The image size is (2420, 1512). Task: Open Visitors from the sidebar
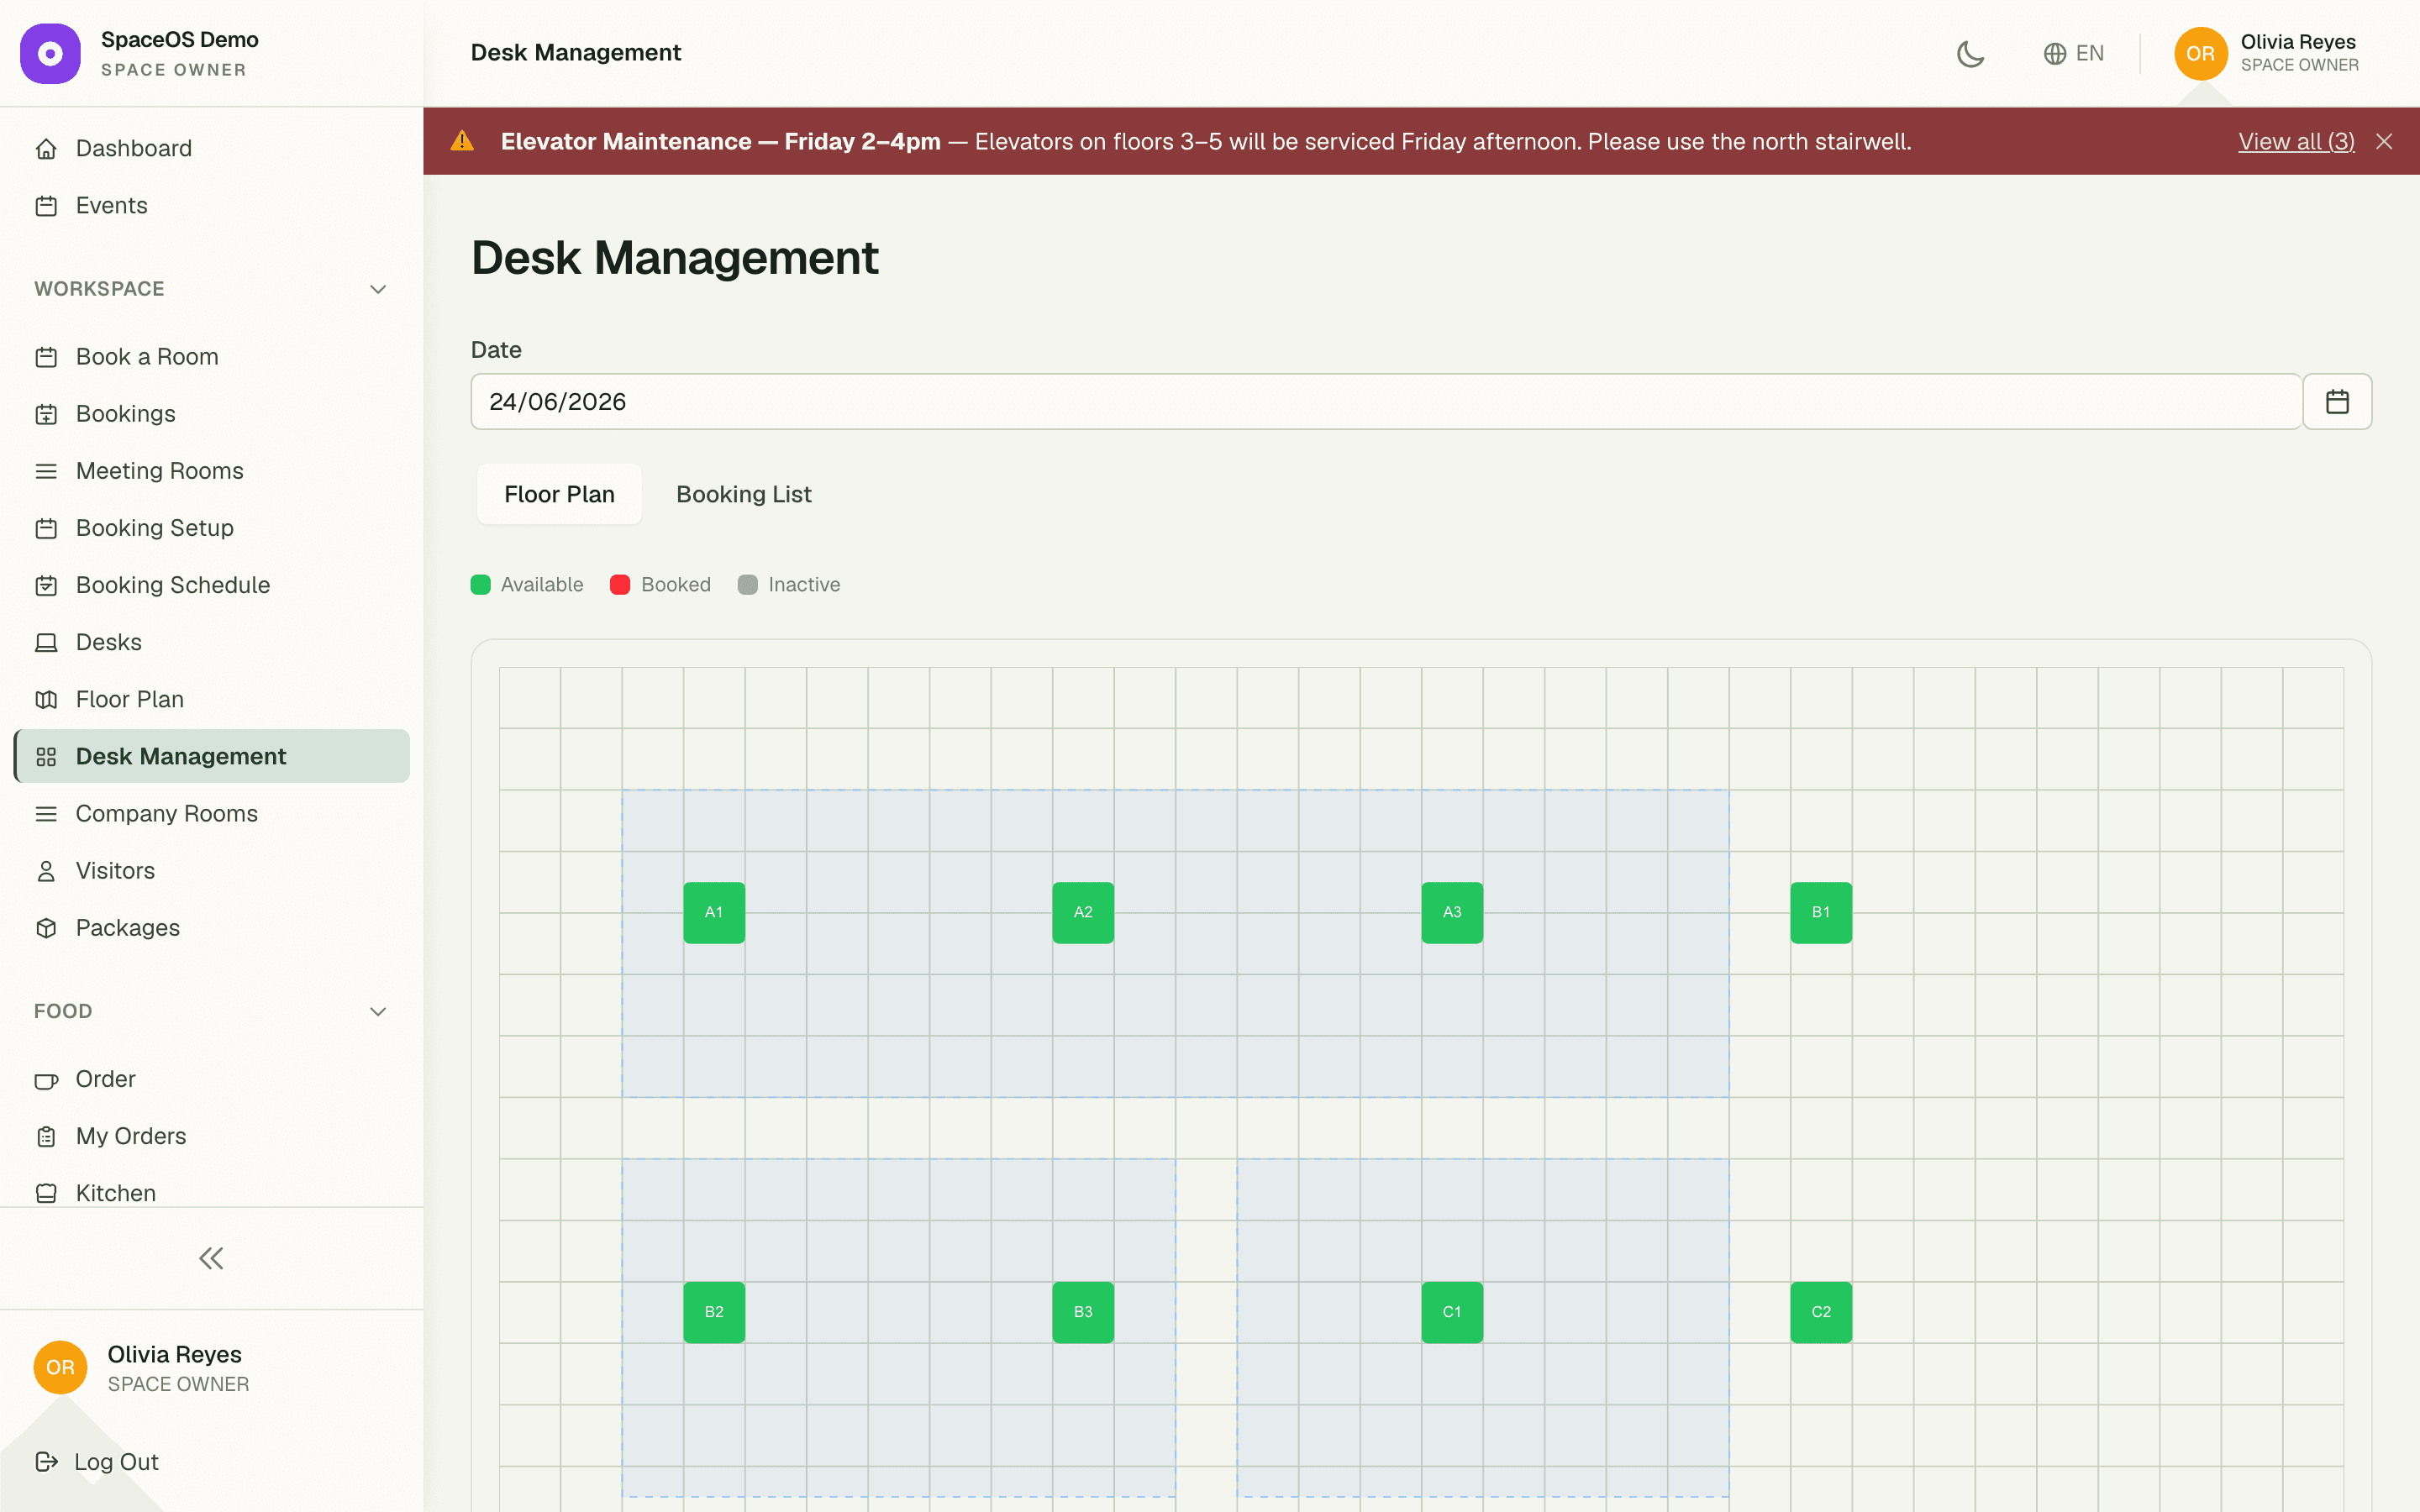pos(211,871)
